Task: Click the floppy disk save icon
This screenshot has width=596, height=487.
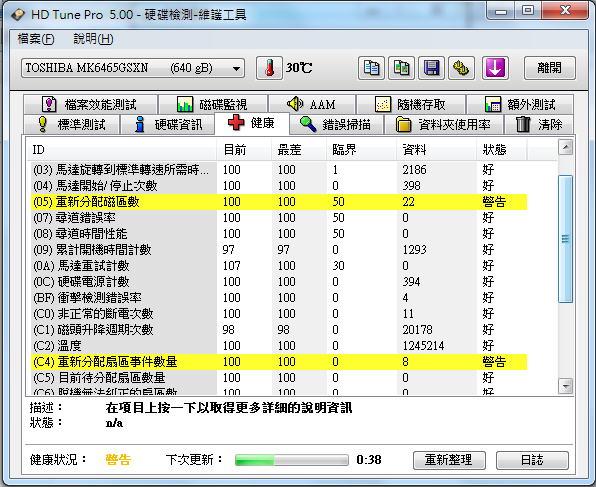Action: click(x=431, y=68)
